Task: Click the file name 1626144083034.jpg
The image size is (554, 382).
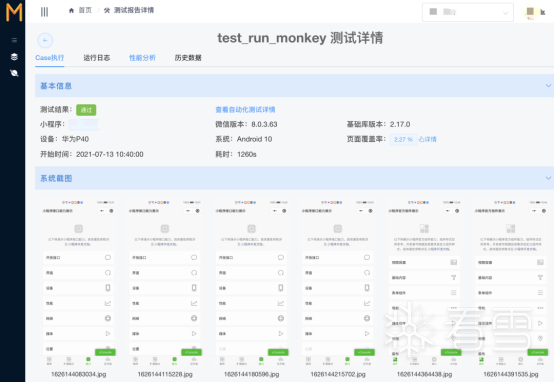Action: (x=79, y=374)
